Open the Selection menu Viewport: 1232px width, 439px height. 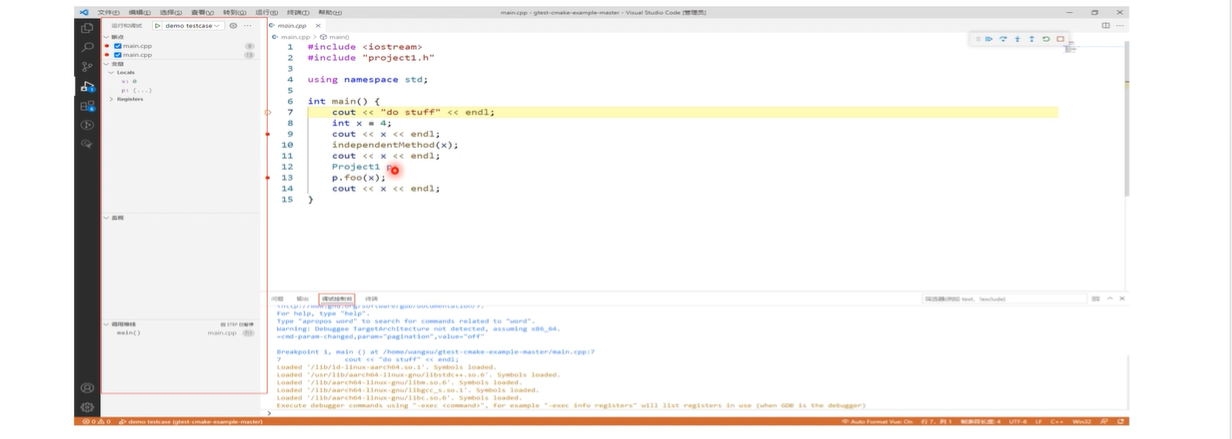point(171,12)
